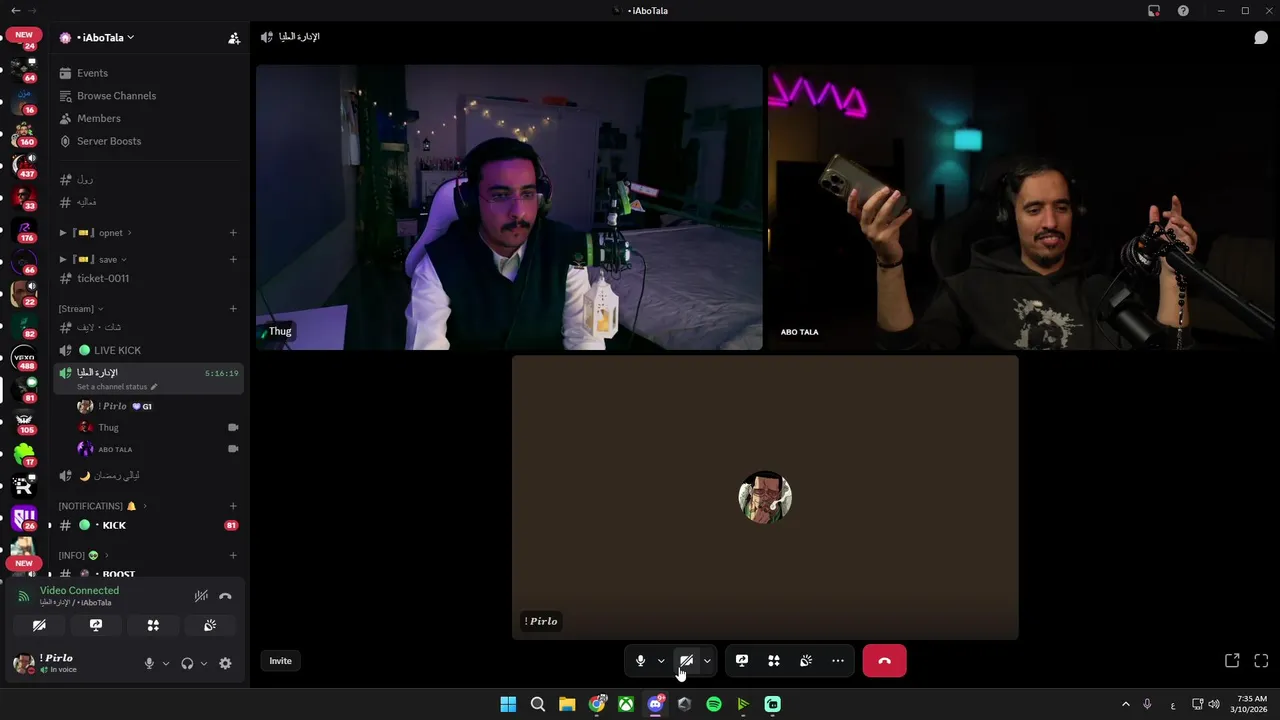1280x720 pixels.
Task: Click ! Pirlo user avatar in user panel
Action: (23, 663)
